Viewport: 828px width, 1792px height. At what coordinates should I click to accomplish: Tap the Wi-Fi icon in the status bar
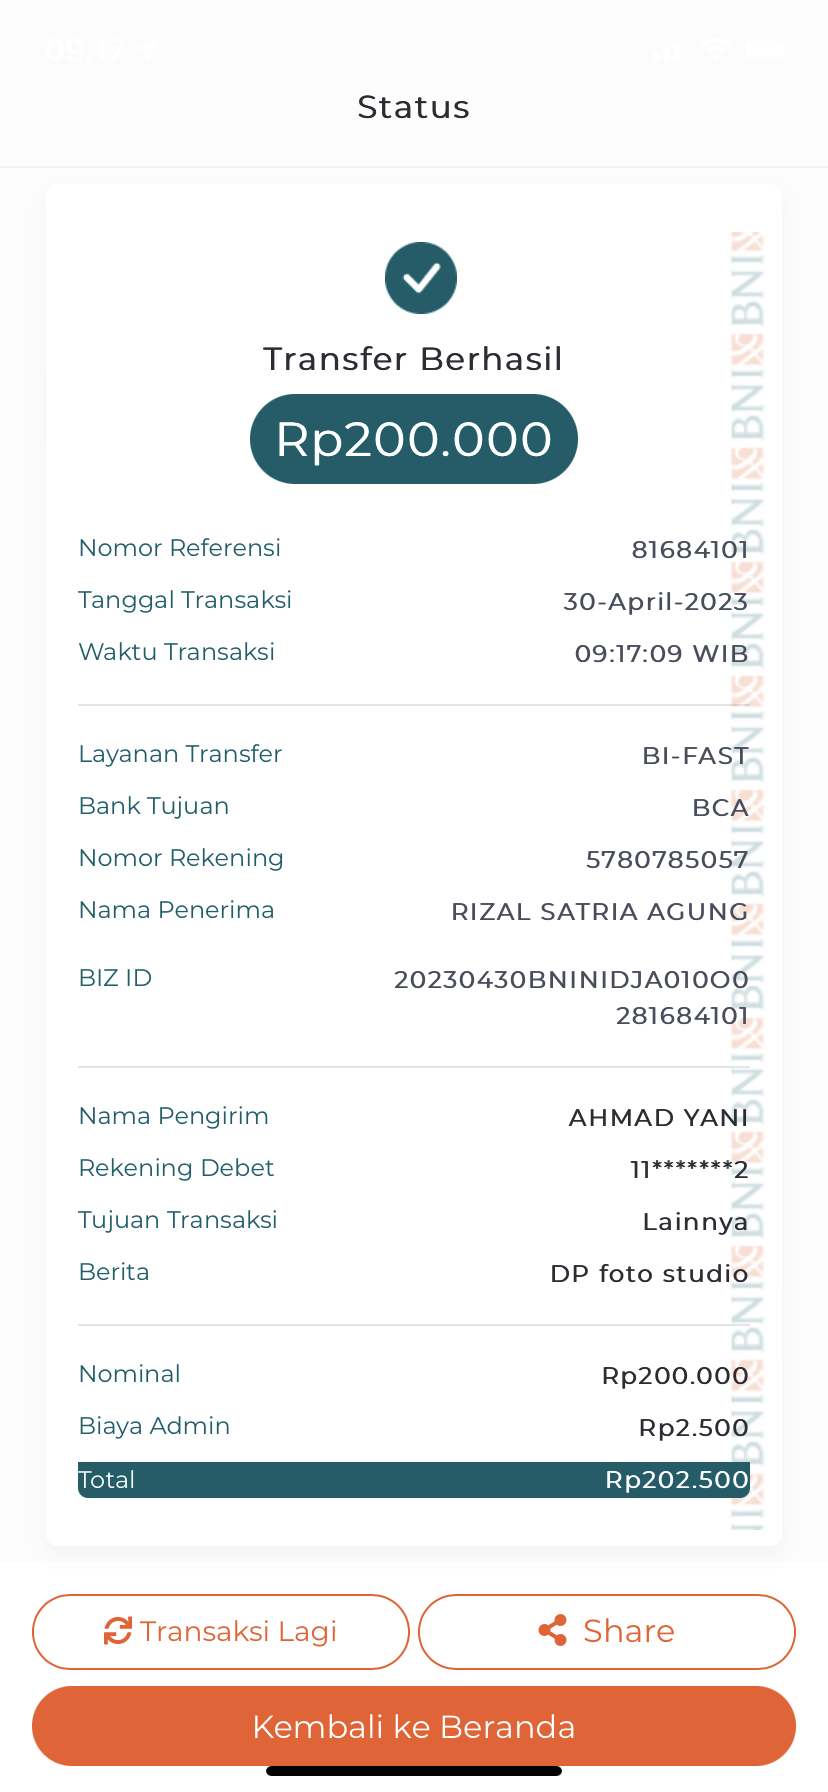coord(714,49)
